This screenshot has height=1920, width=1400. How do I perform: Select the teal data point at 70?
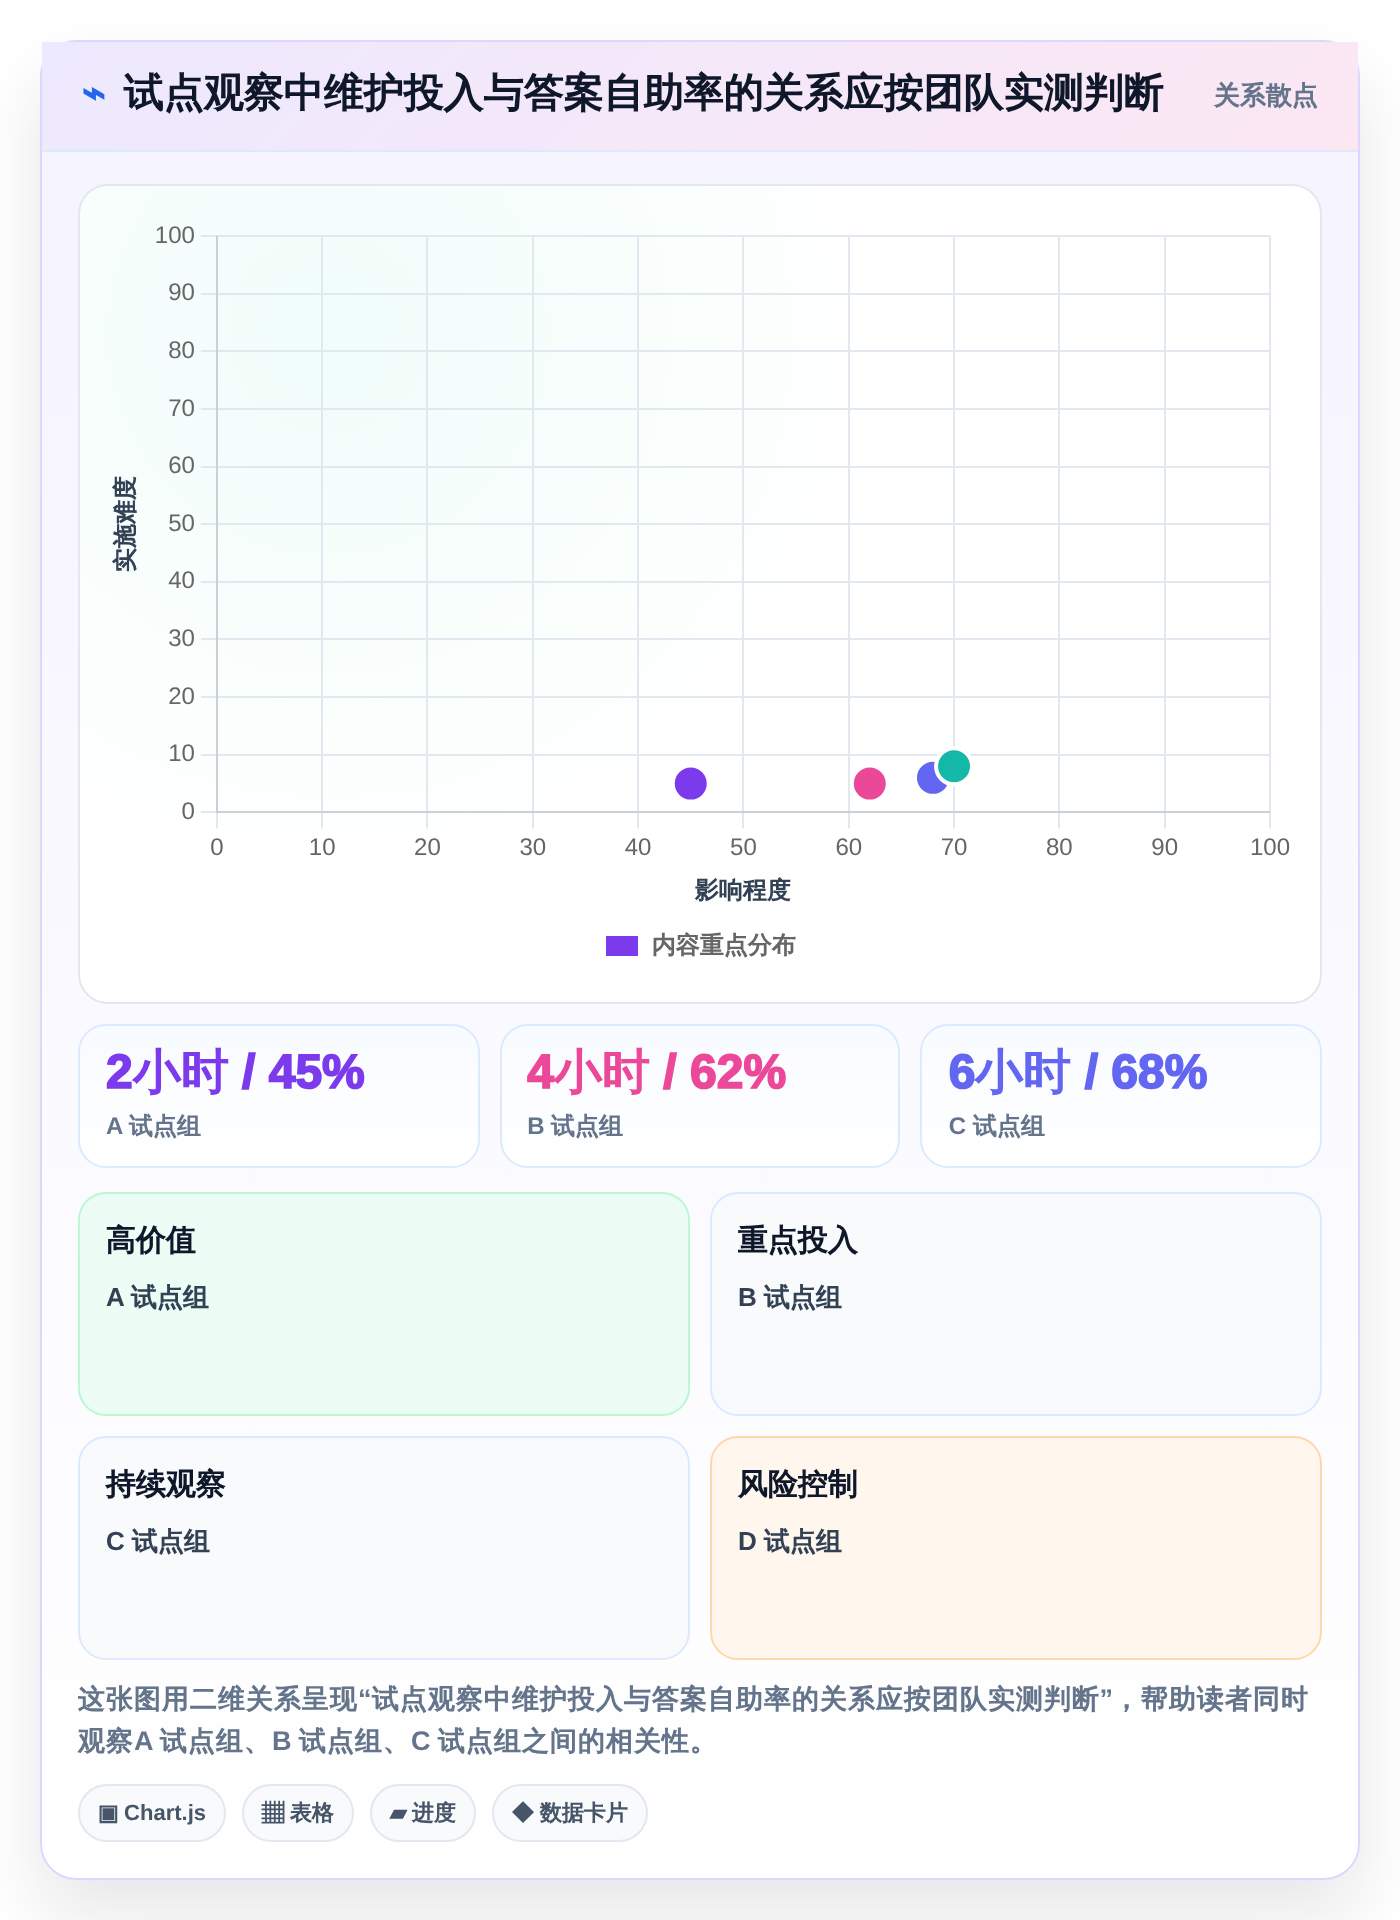954,766
